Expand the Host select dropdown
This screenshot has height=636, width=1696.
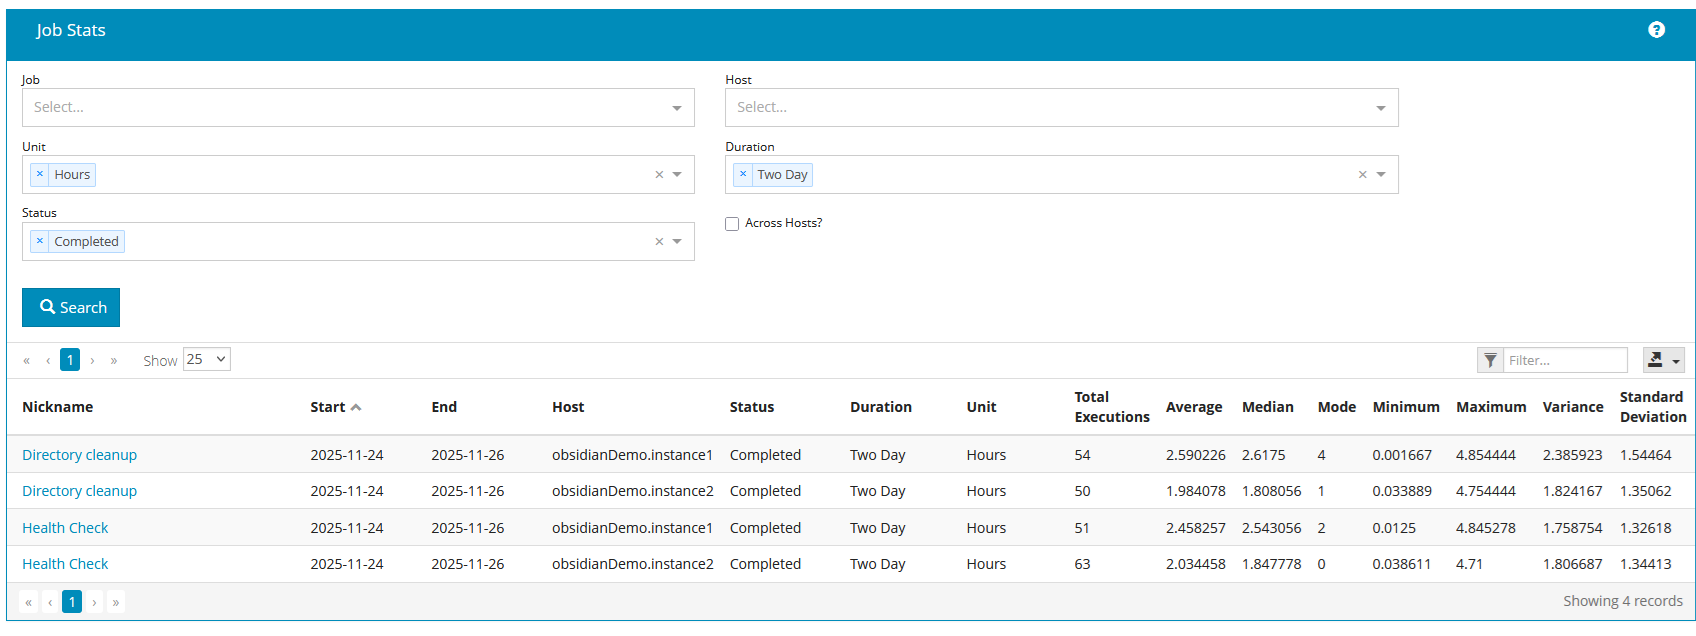coord(1380,108)
